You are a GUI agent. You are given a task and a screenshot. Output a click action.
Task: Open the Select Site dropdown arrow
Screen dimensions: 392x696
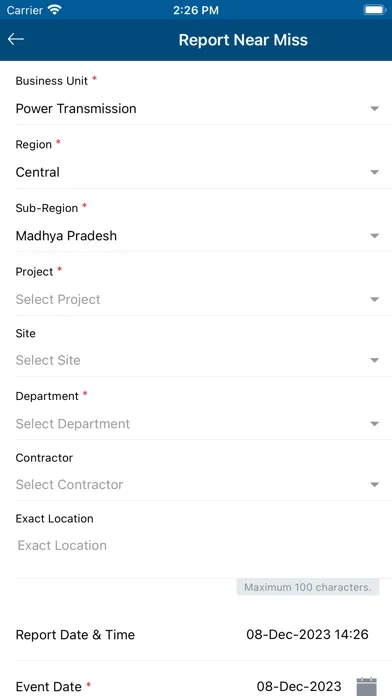[375, 360]
